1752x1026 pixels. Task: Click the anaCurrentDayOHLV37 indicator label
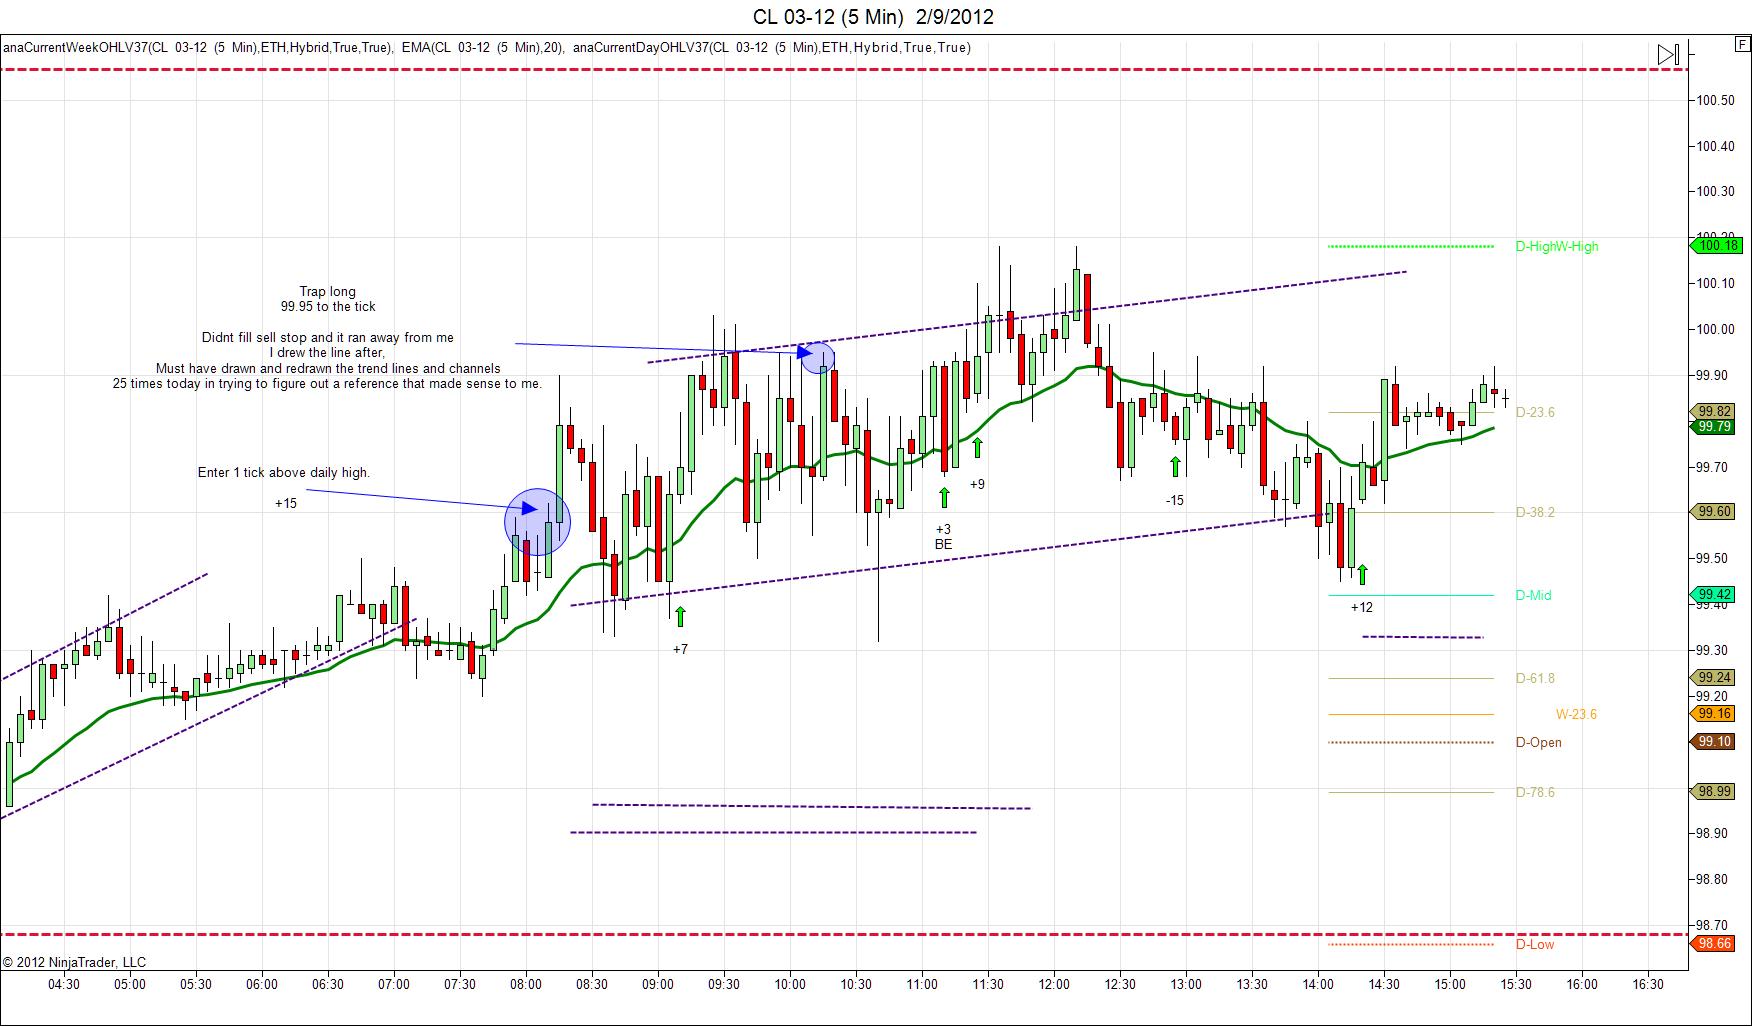[x=772, y=47]
